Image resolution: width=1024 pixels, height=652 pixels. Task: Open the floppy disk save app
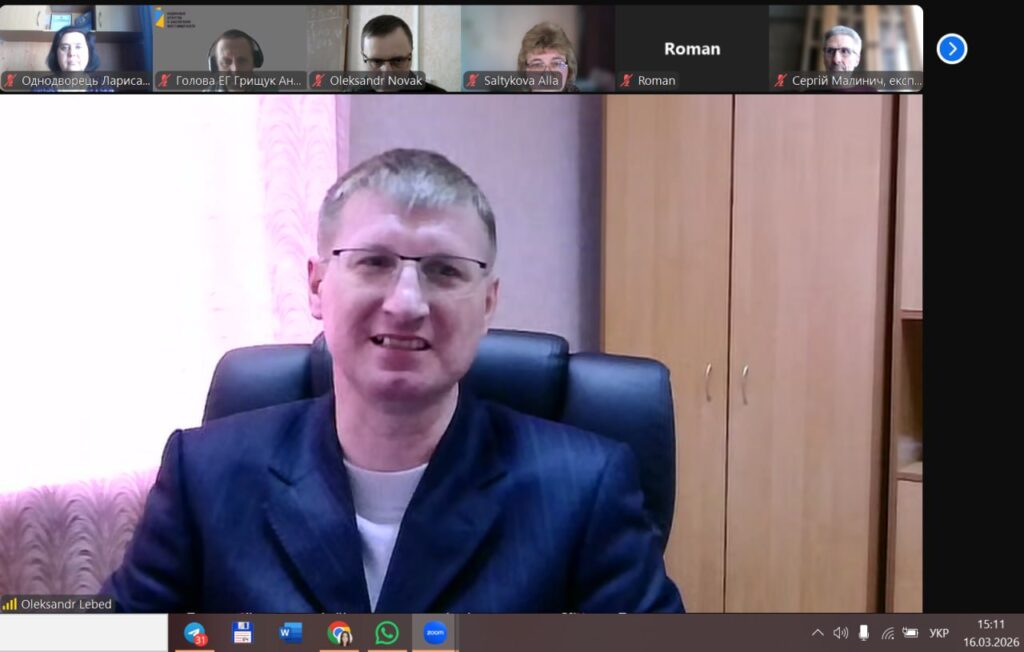[x=243, y=633]
